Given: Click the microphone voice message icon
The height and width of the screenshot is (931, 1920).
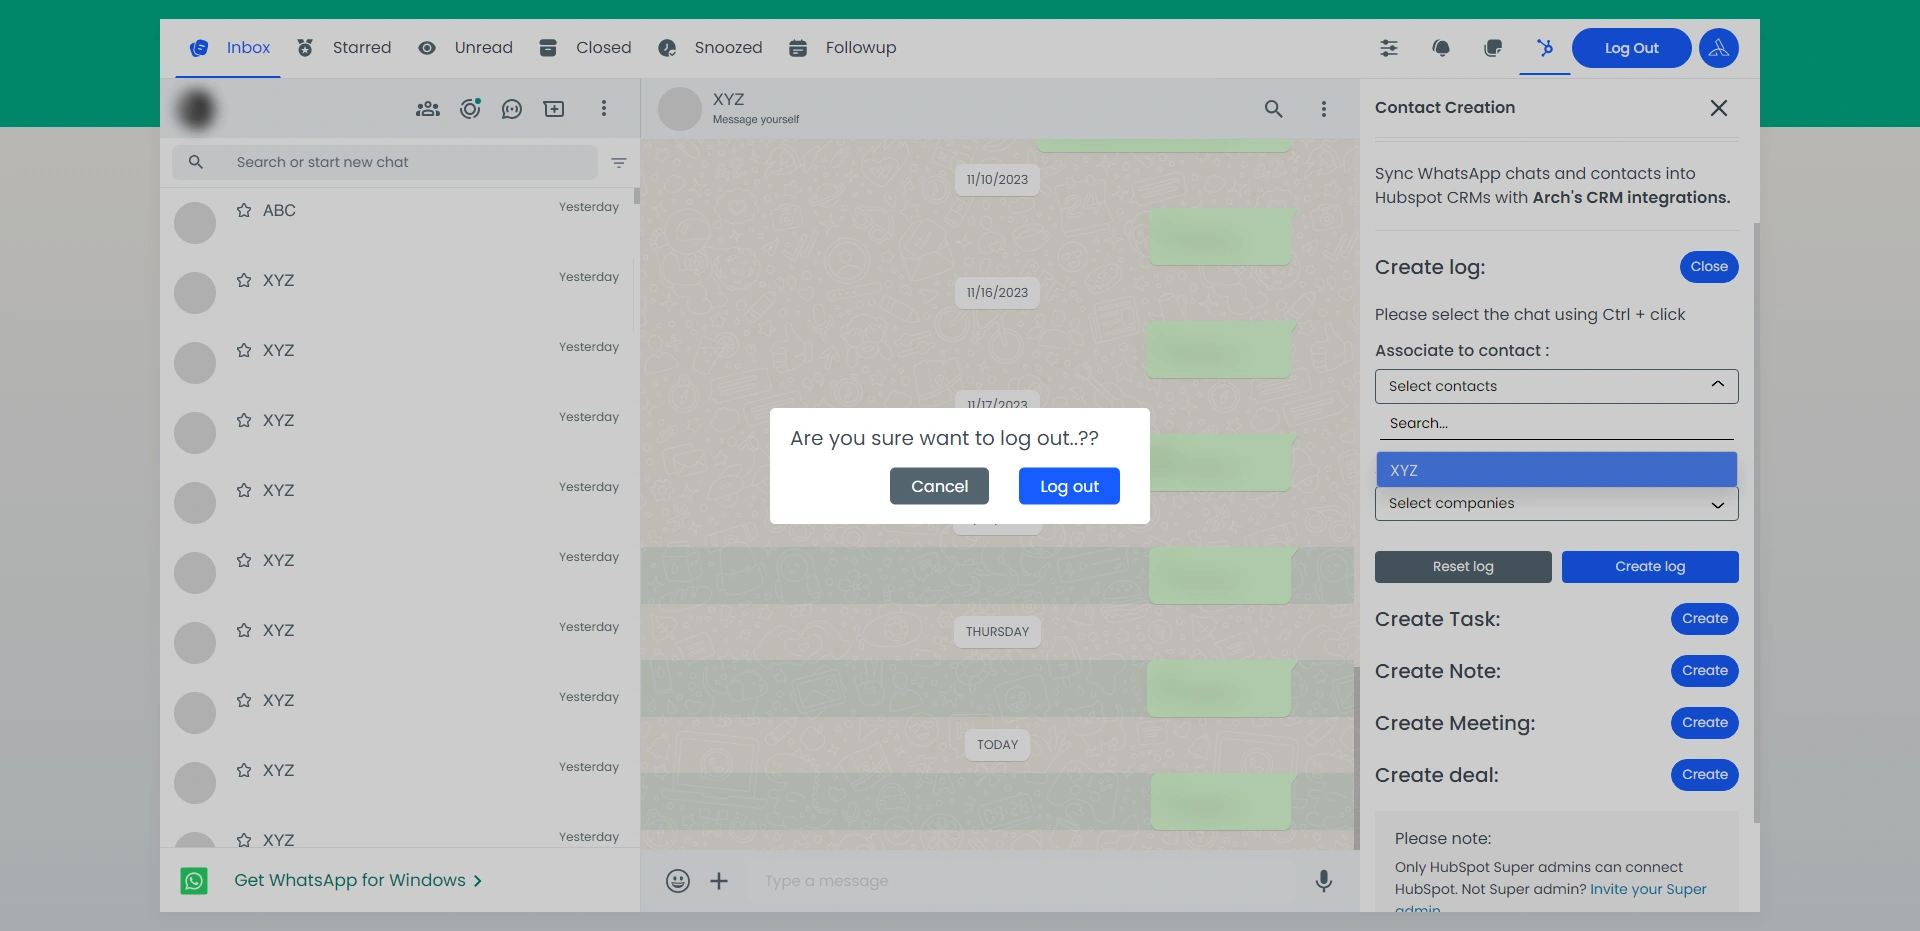Looking at the screenshot, I should coord(1323,881).
